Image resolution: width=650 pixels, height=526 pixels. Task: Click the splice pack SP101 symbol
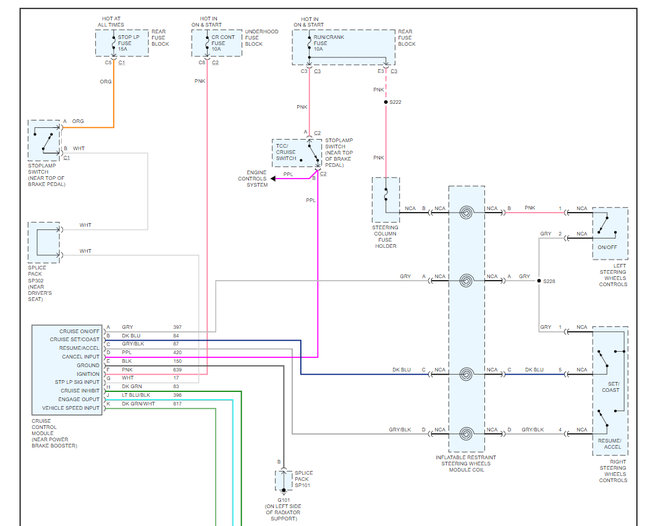pyautogui.click(x=284, y=481)
